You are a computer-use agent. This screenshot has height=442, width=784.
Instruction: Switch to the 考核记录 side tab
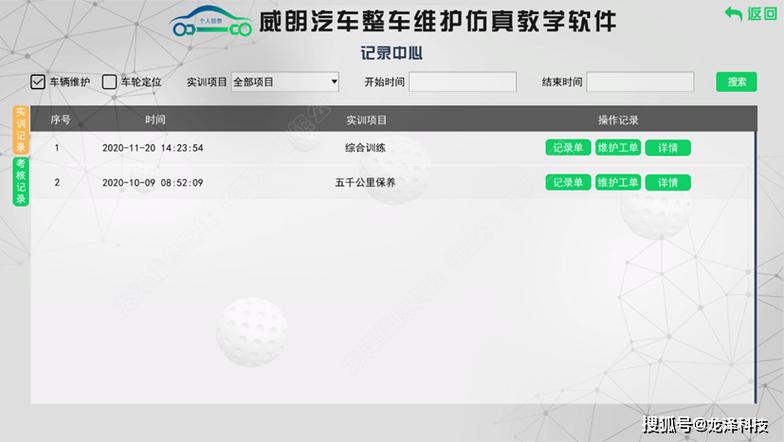[20, 181]
